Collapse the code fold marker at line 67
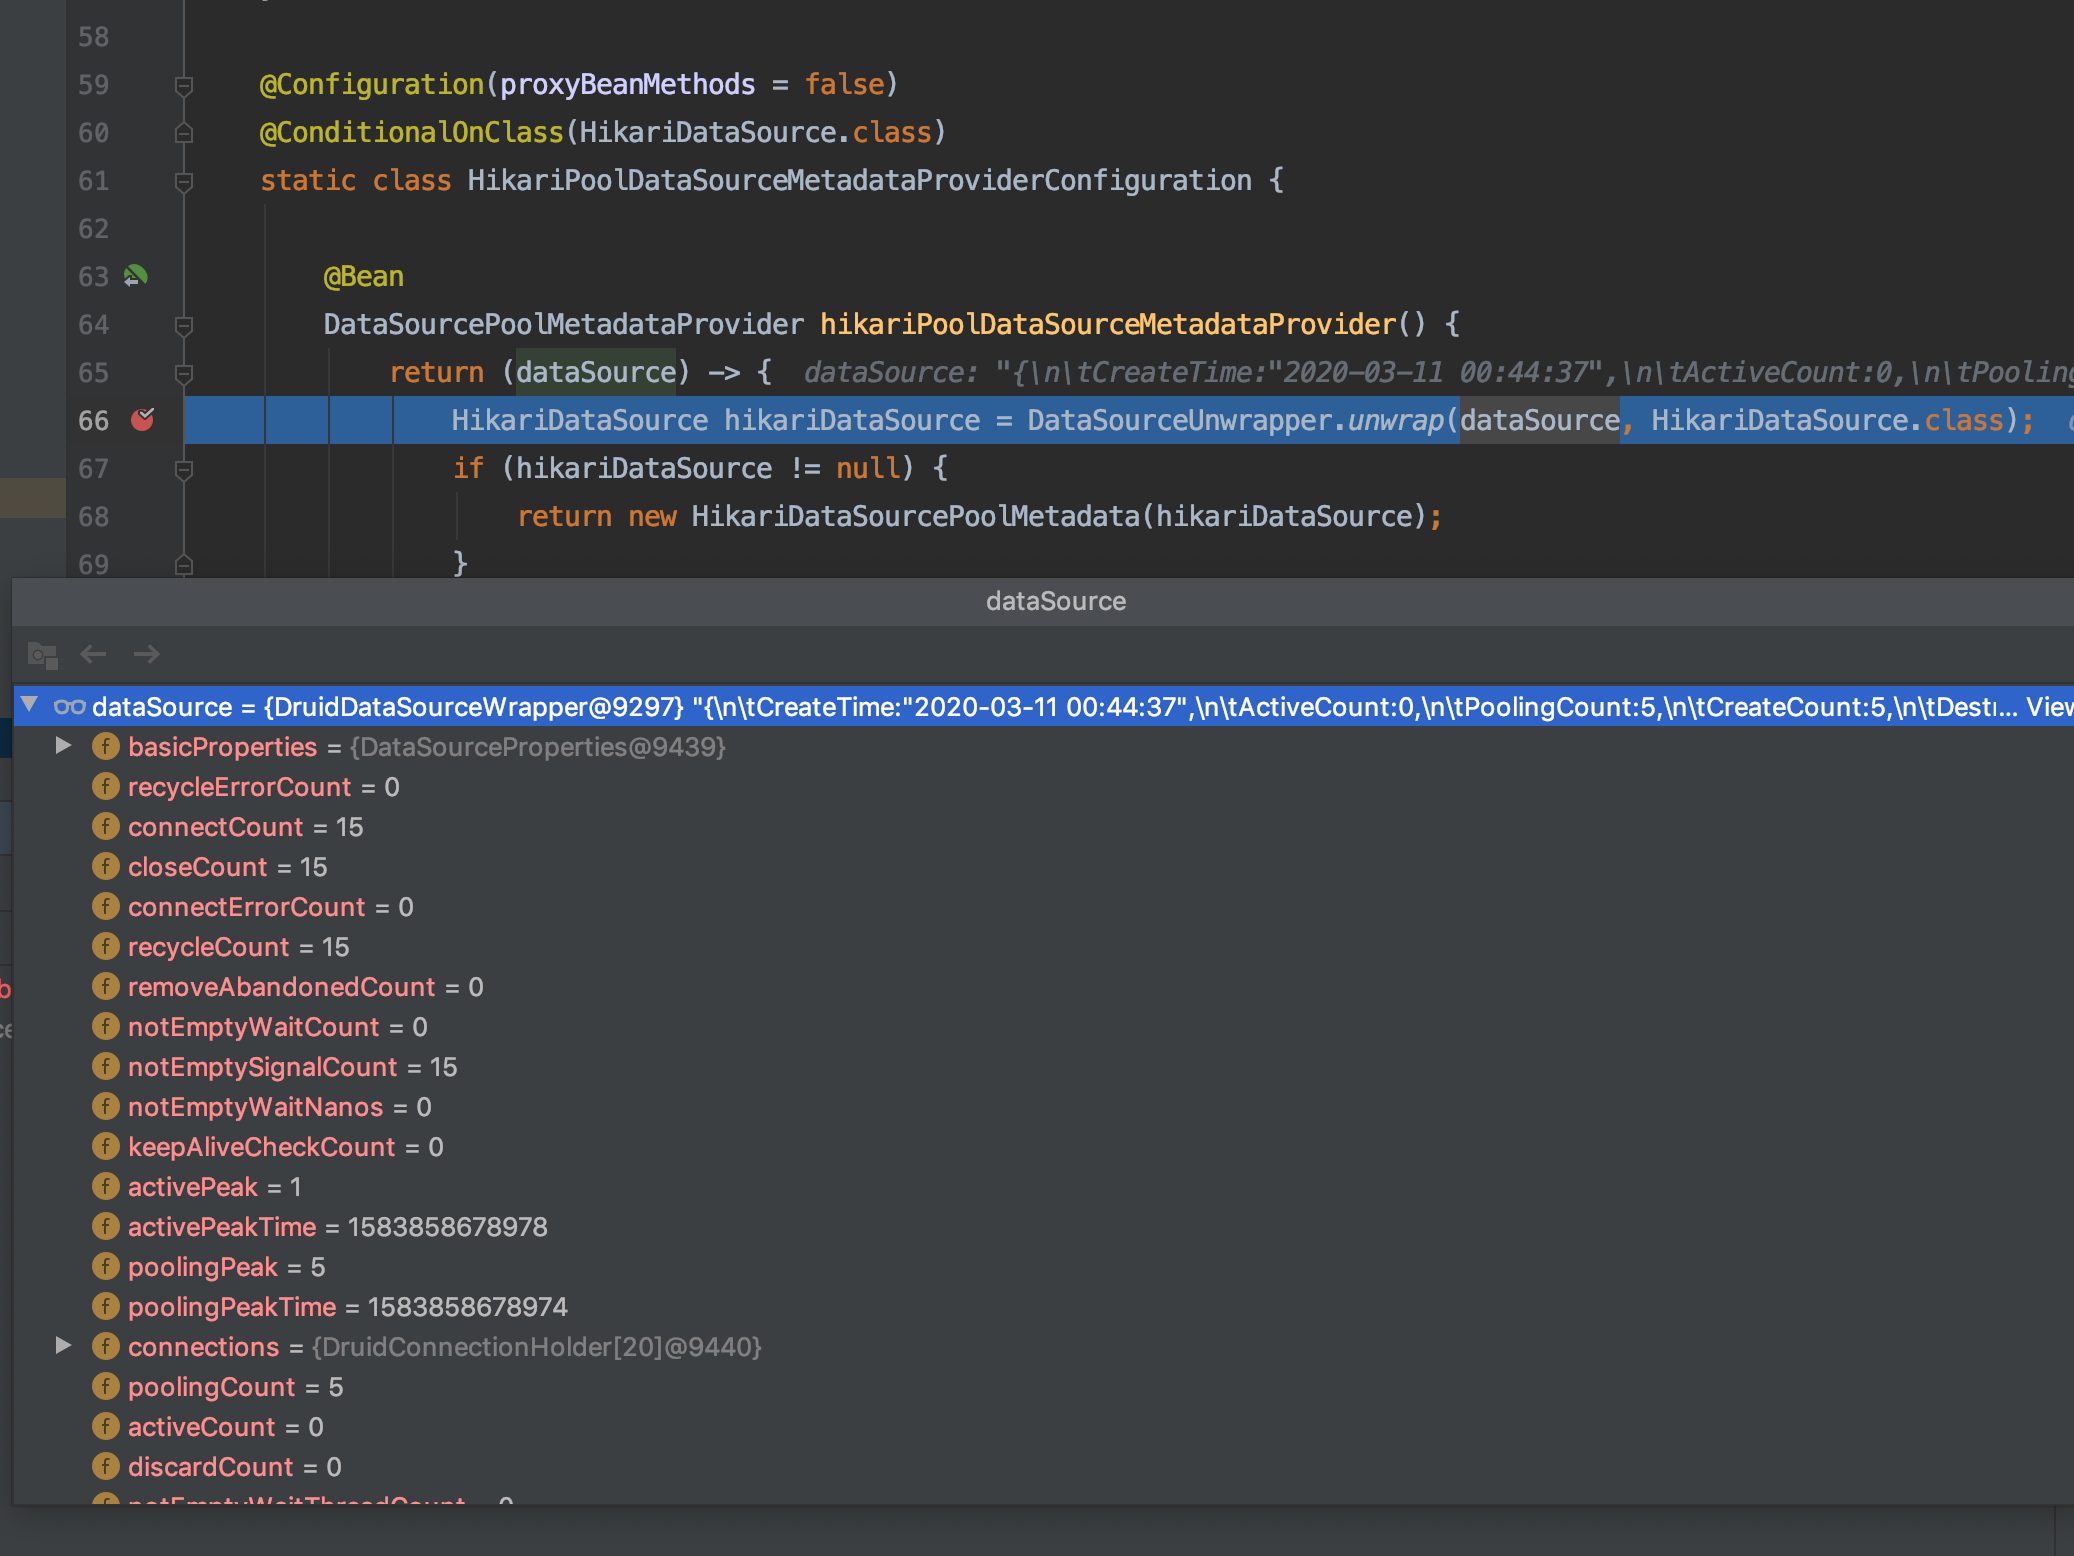The width and height of the screenshot is (2074, 1556). [182, 468]
